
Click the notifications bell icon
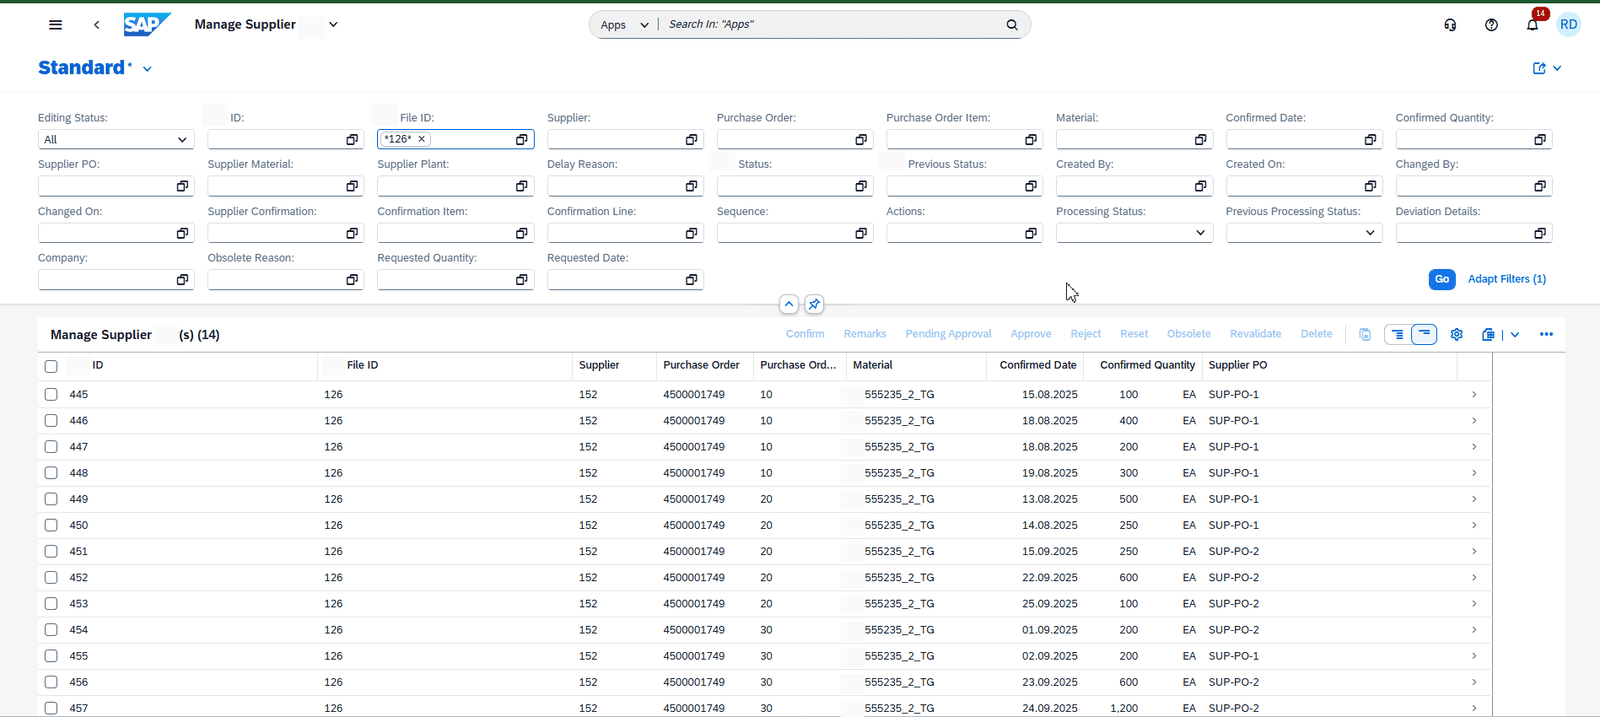click(x=1532, y=25)
